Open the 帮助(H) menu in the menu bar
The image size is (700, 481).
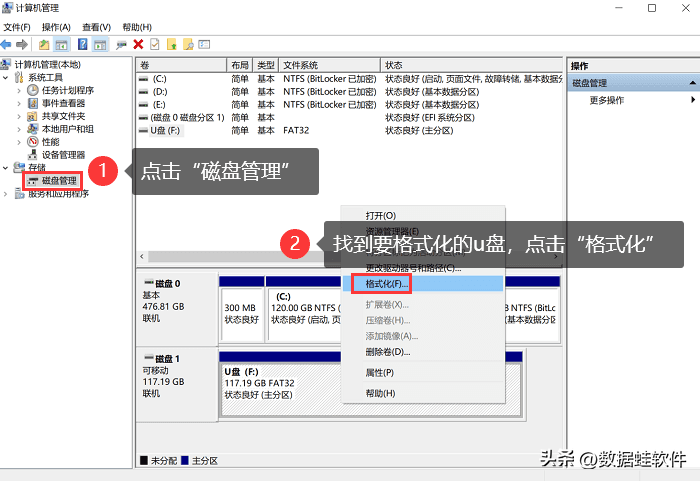point(137,27)
